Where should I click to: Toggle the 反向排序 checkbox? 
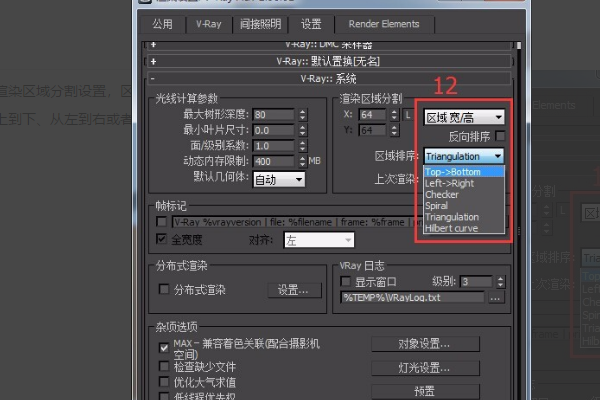coord(500,136)
